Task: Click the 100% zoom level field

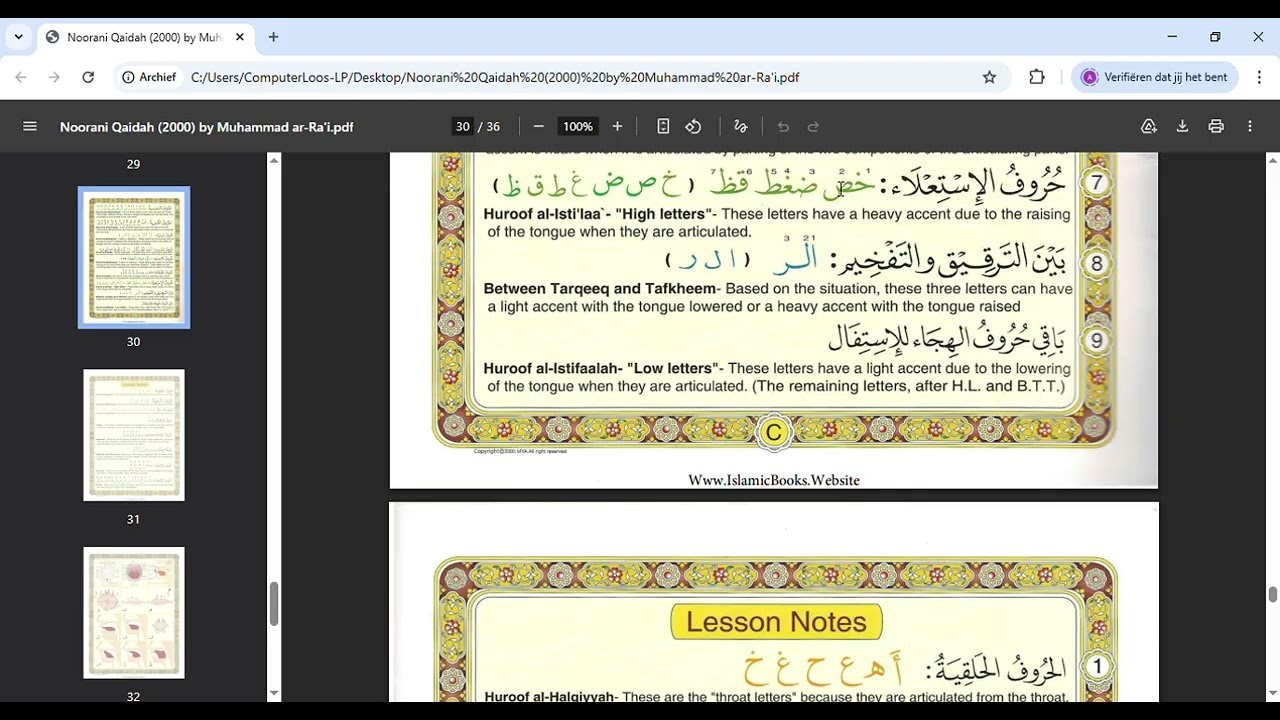Action: (577, 127)
